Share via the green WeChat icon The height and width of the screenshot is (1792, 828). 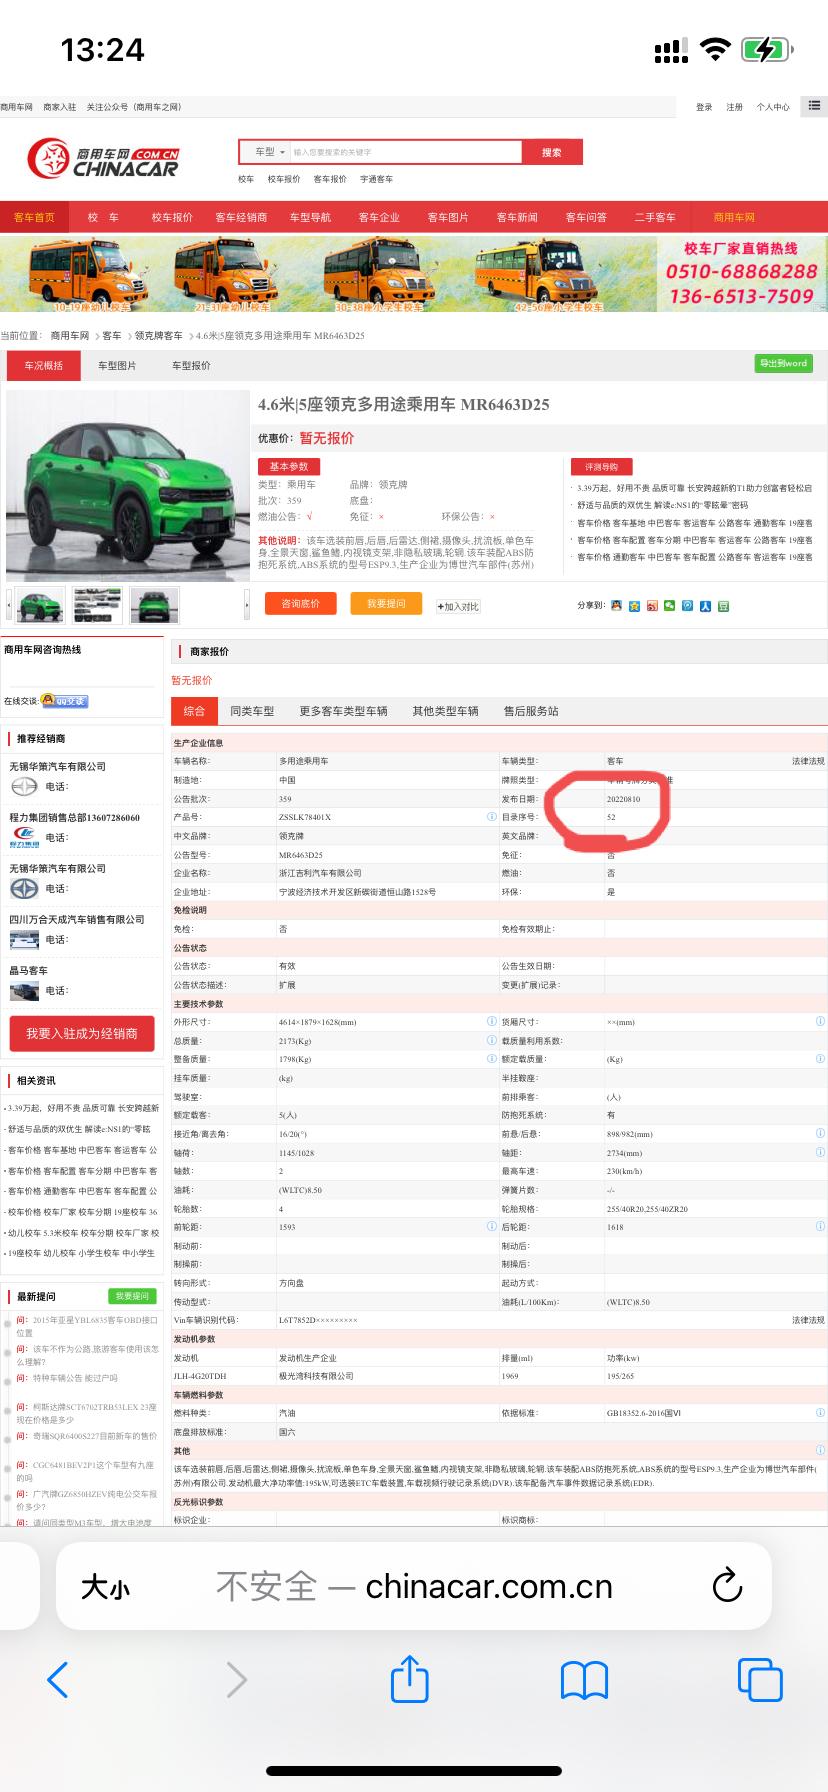(x=670, y=606)
